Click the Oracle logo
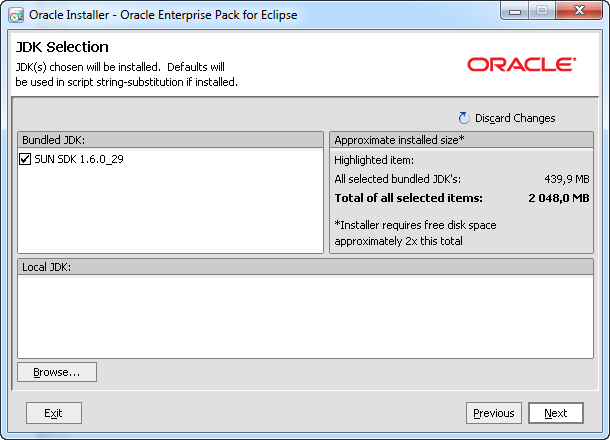 [x=521, y=65]
